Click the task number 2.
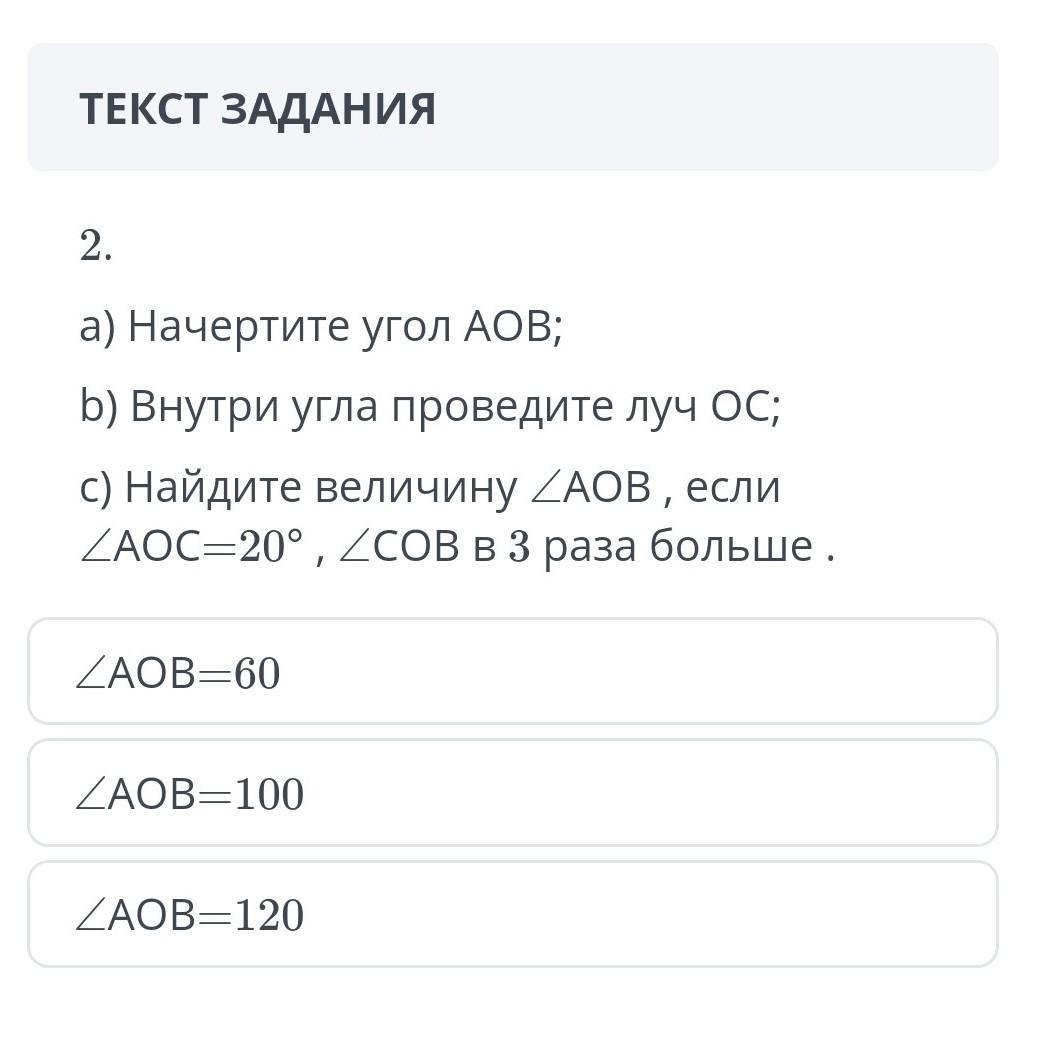This screenshot has width=1039, height=1043. (94, 246)
